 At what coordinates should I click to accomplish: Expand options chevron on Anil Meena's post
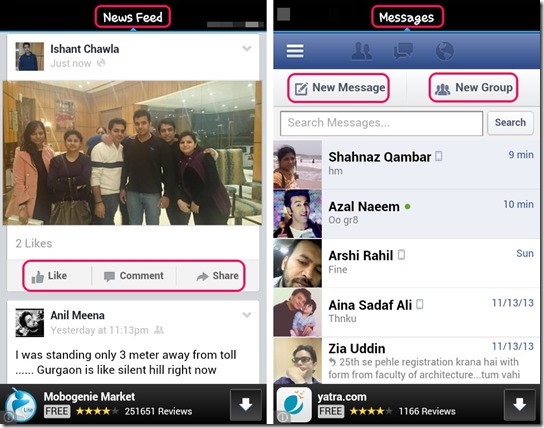coord(247,315)
